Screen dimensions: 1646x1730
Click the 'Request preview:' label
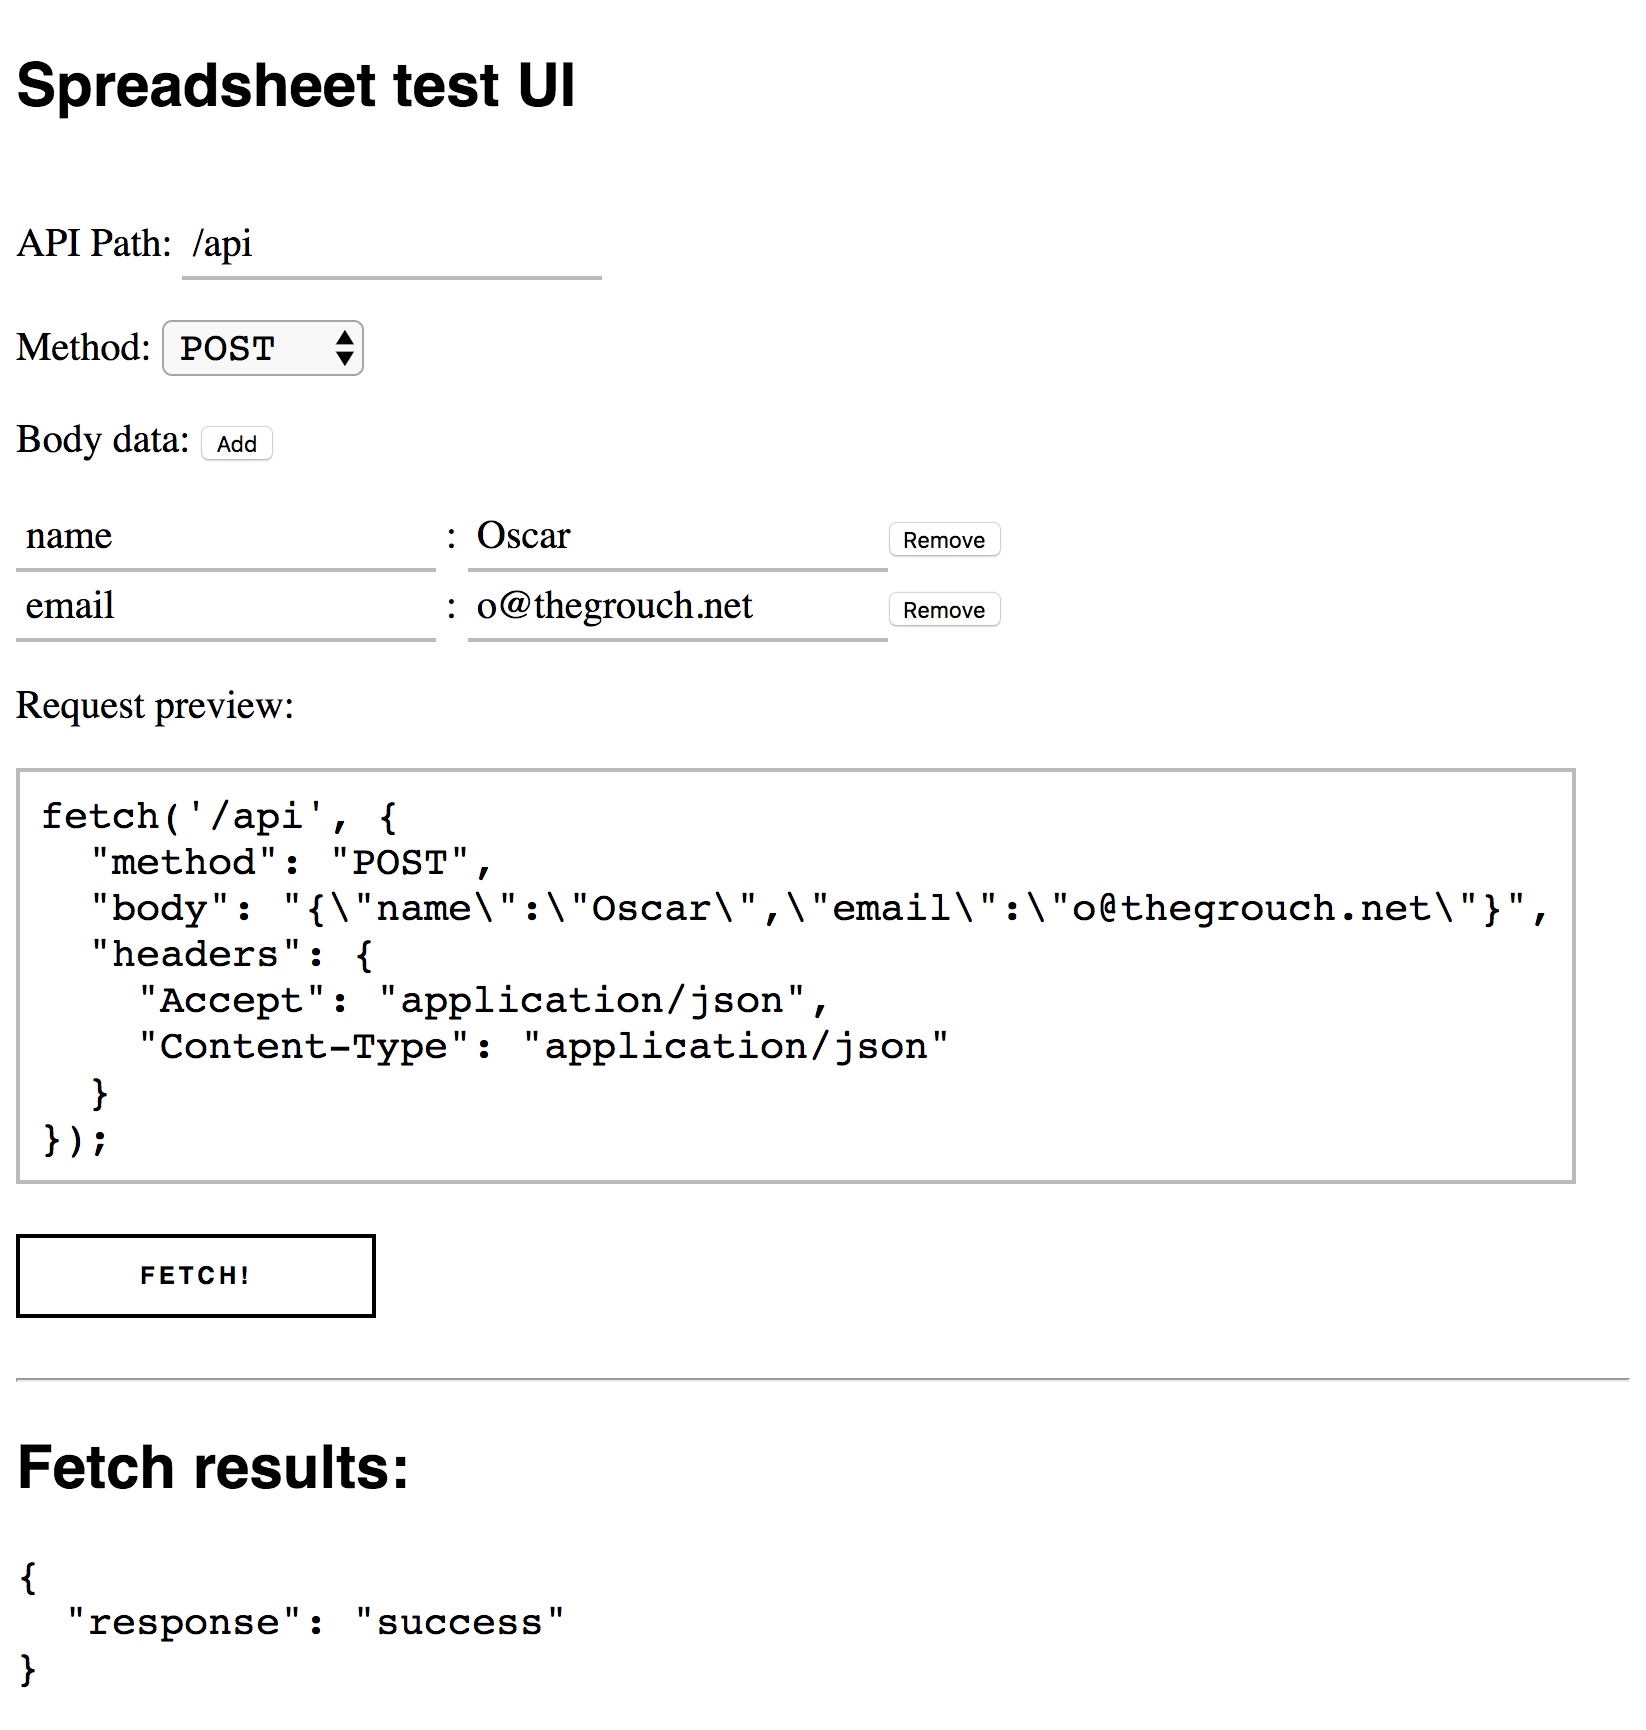coord(155,706)
